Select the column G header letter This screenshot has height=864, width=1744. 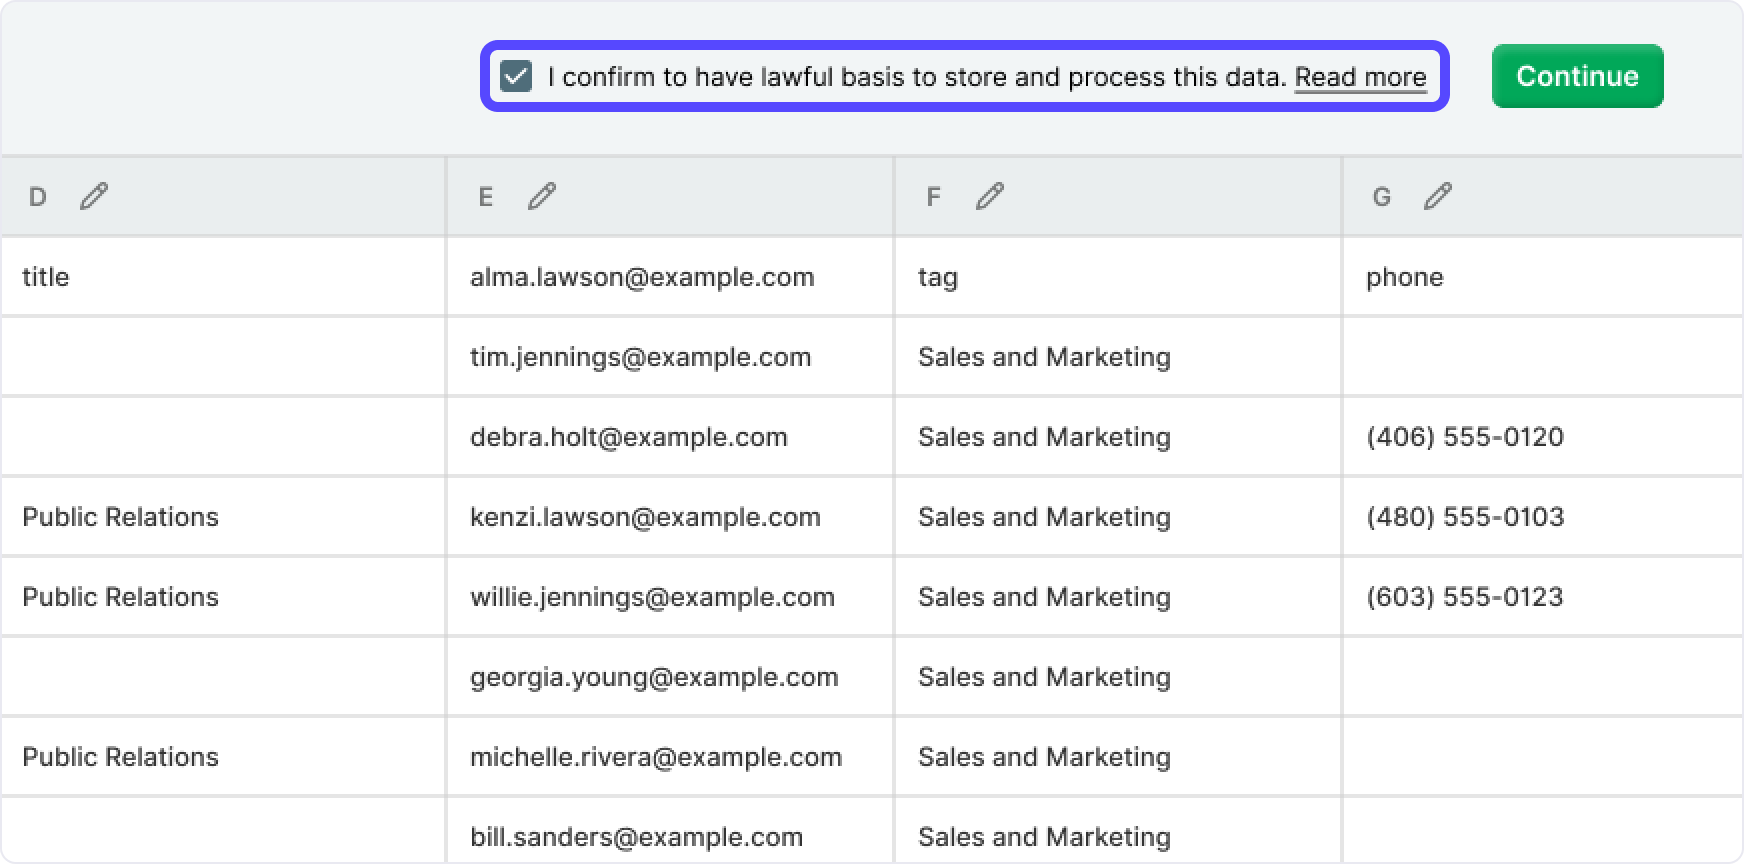click(1382, 197)
